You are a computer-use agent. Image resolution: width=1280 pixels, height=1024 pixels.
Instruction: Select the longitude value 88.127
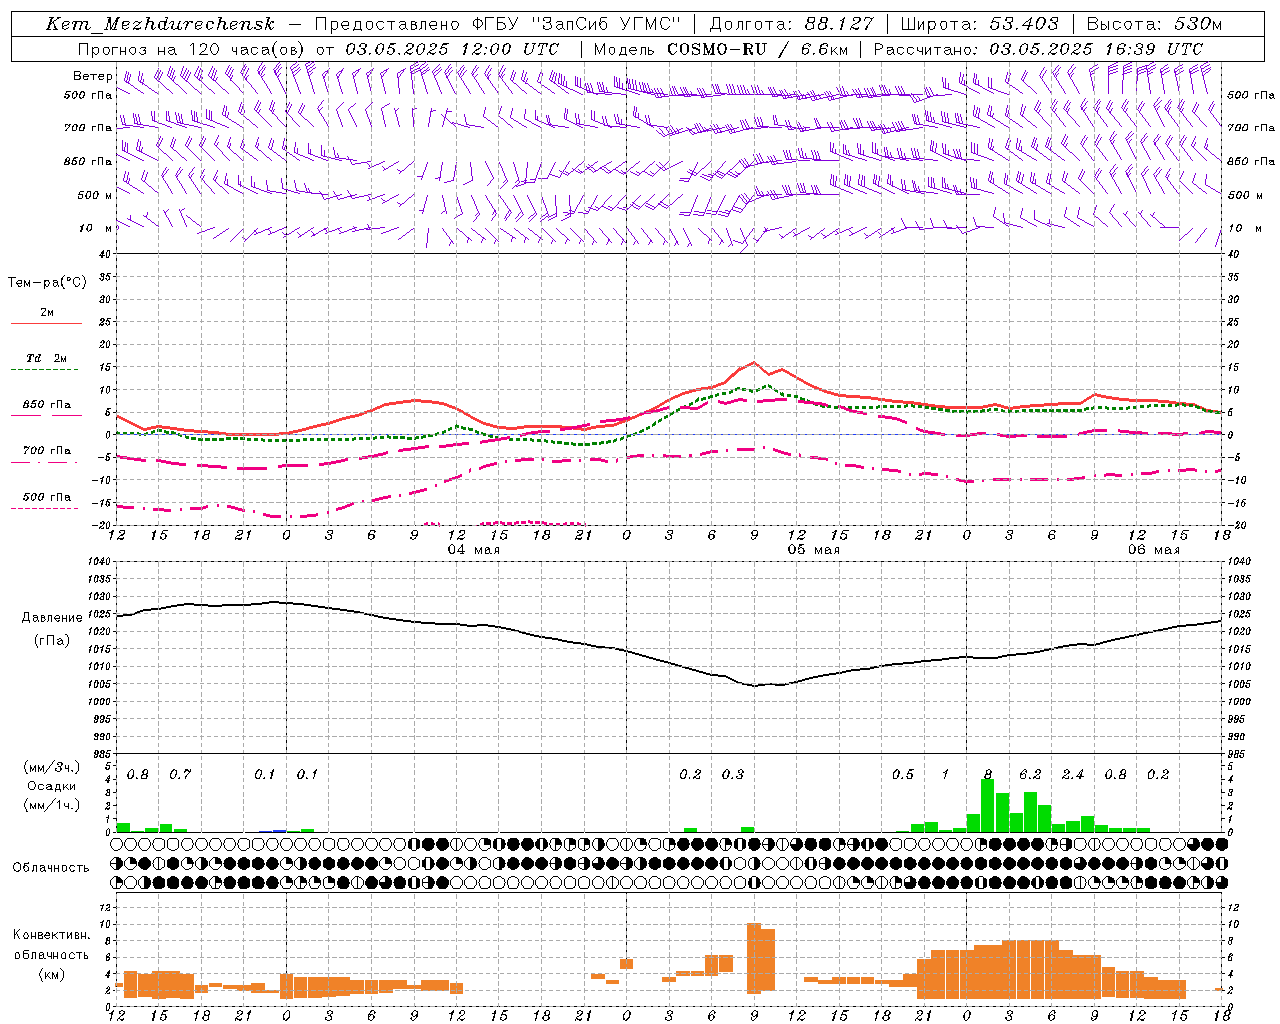(x=839, y=24)
